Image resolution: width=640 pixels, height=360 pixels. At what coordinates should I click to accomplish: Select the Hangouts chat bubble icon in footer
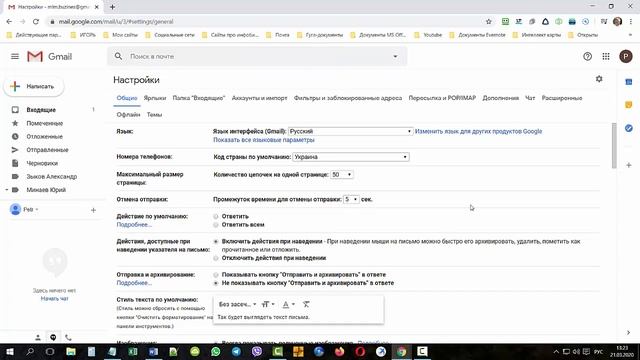pyautogui.click(x=53, y=338)
